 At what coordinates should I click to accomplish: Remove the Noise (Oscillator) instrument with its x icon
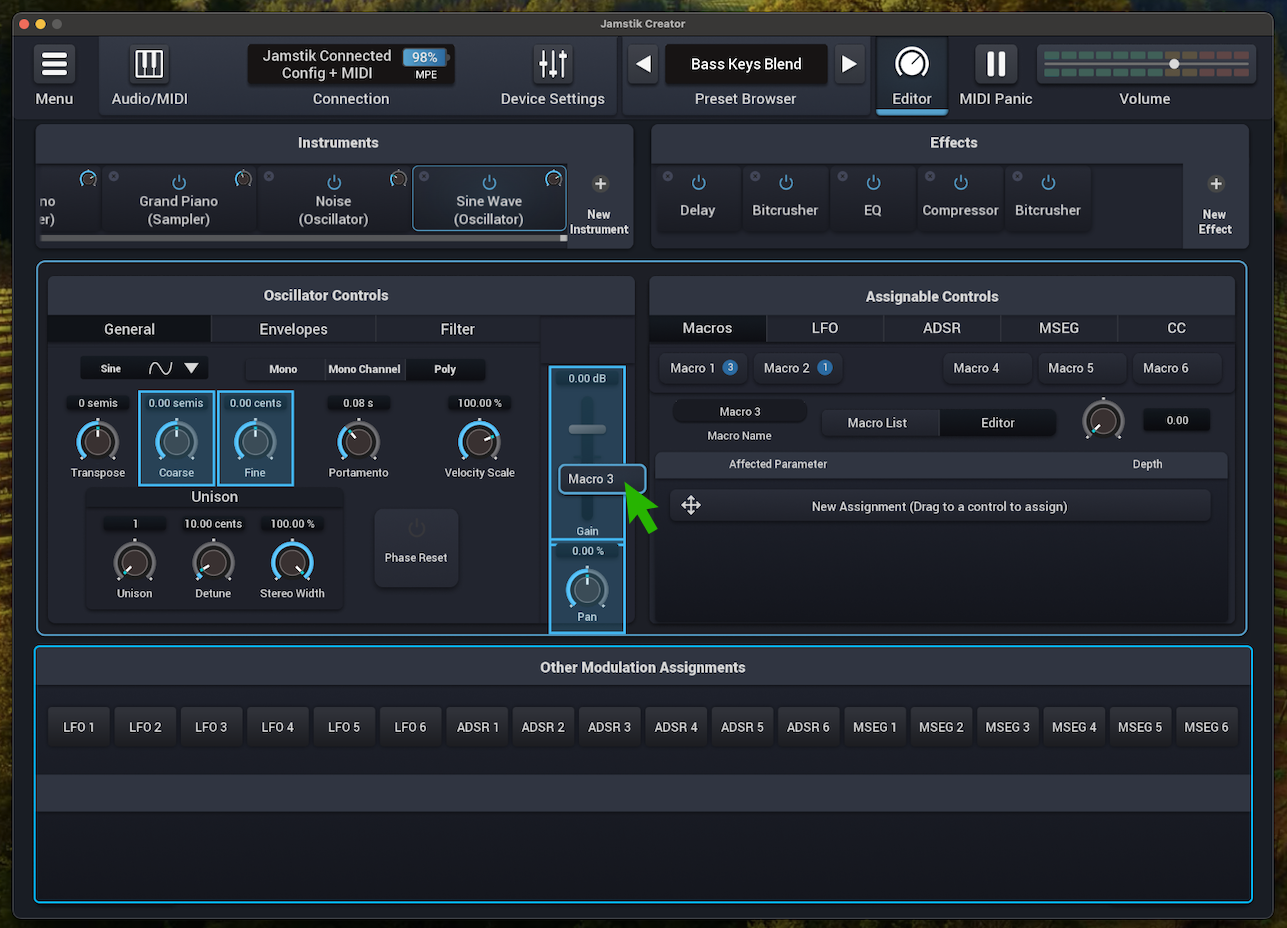point(269,176)
